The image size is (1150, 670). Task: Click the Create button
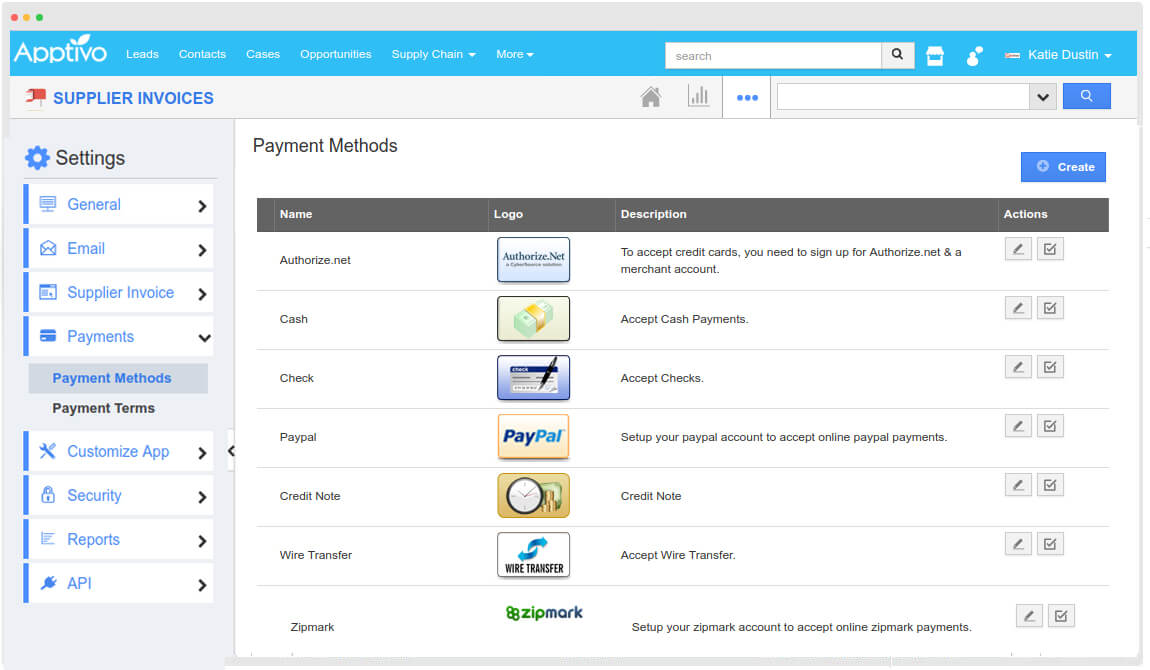click(x=1063, y=166)
